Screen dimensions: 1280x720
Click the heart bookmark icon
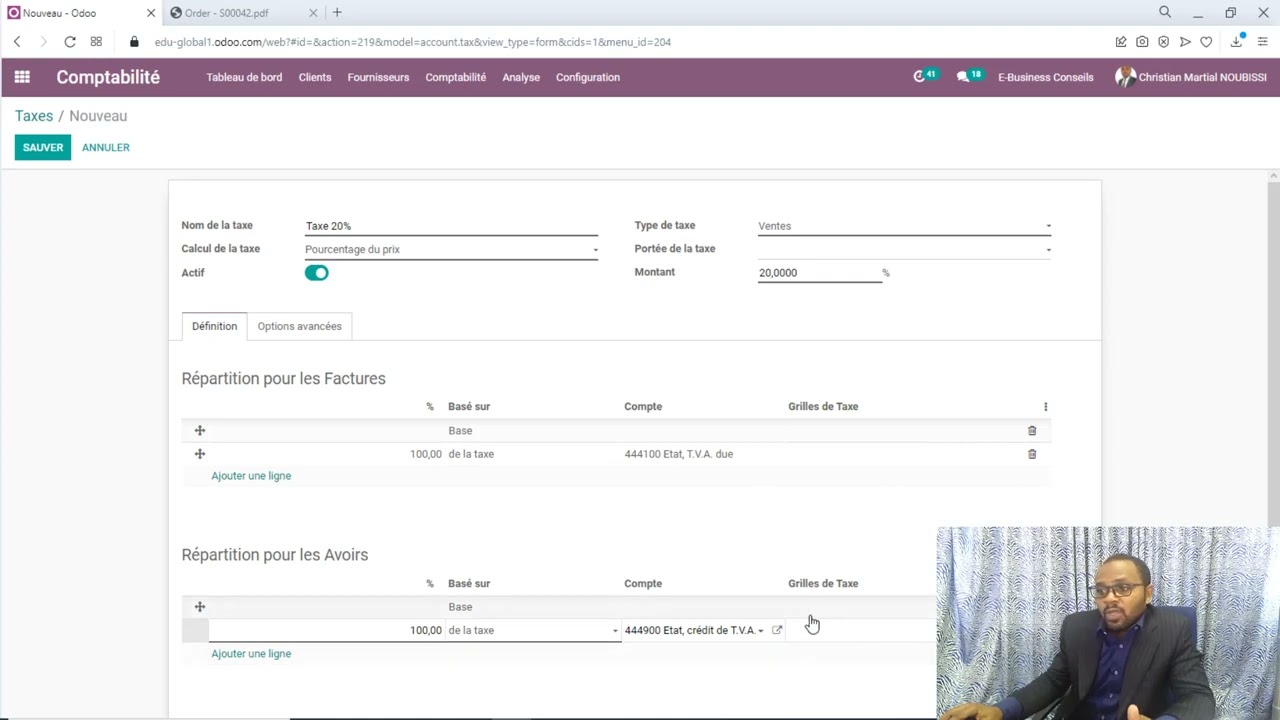pos(1206,42)
